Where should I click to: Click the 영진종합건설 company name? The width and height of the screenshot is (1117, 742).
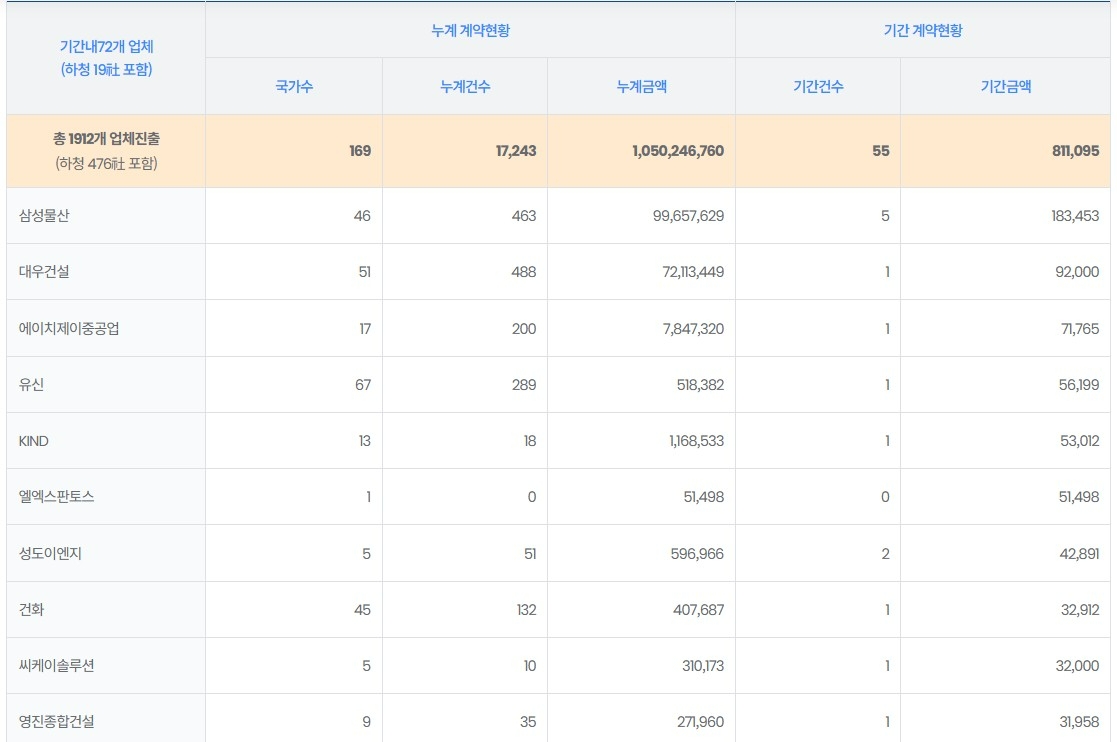pos(57,721)
